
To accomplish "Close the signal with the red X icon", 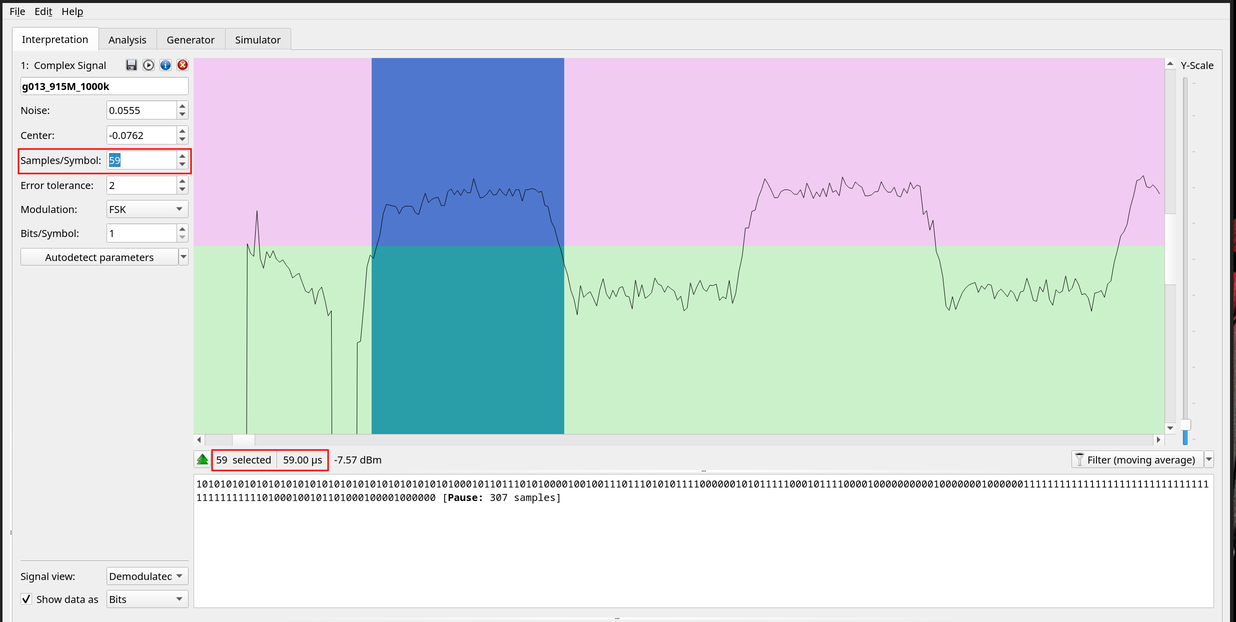I will click(x=182, y=65).
